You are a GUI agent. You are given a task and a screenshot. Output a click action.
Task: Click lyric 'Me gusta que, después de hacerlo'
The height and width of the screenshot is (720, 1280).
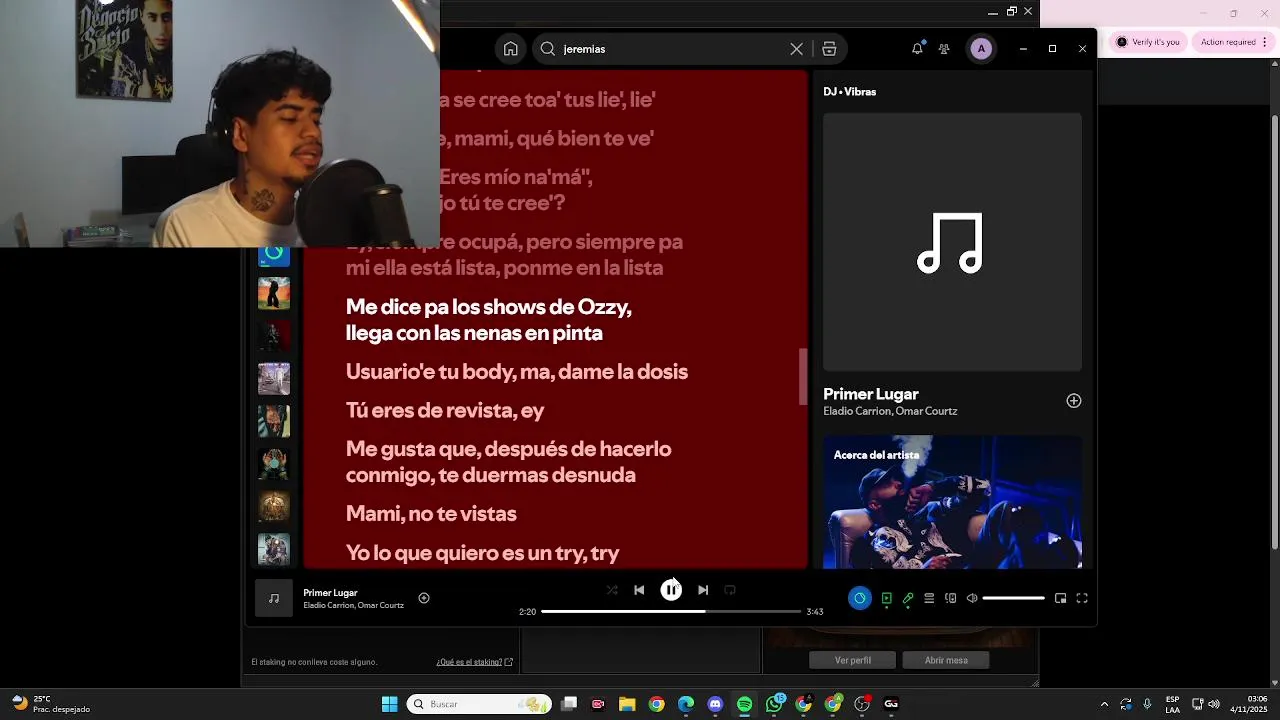[x=508, y=449]
